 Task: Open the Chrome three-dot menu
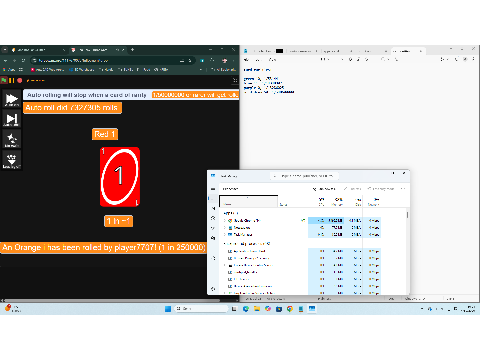[x=234, y=60]
